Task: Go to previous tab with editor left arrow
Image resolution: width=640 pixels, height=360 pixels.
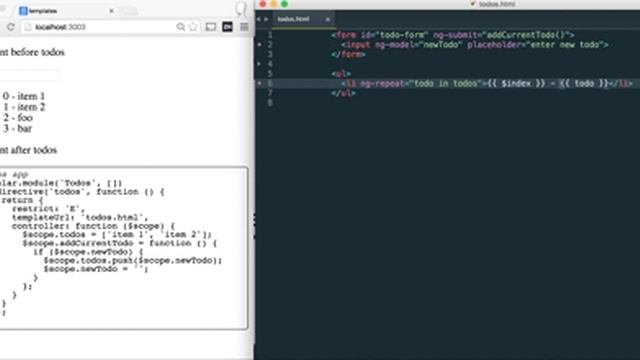Action: point(258,19)
